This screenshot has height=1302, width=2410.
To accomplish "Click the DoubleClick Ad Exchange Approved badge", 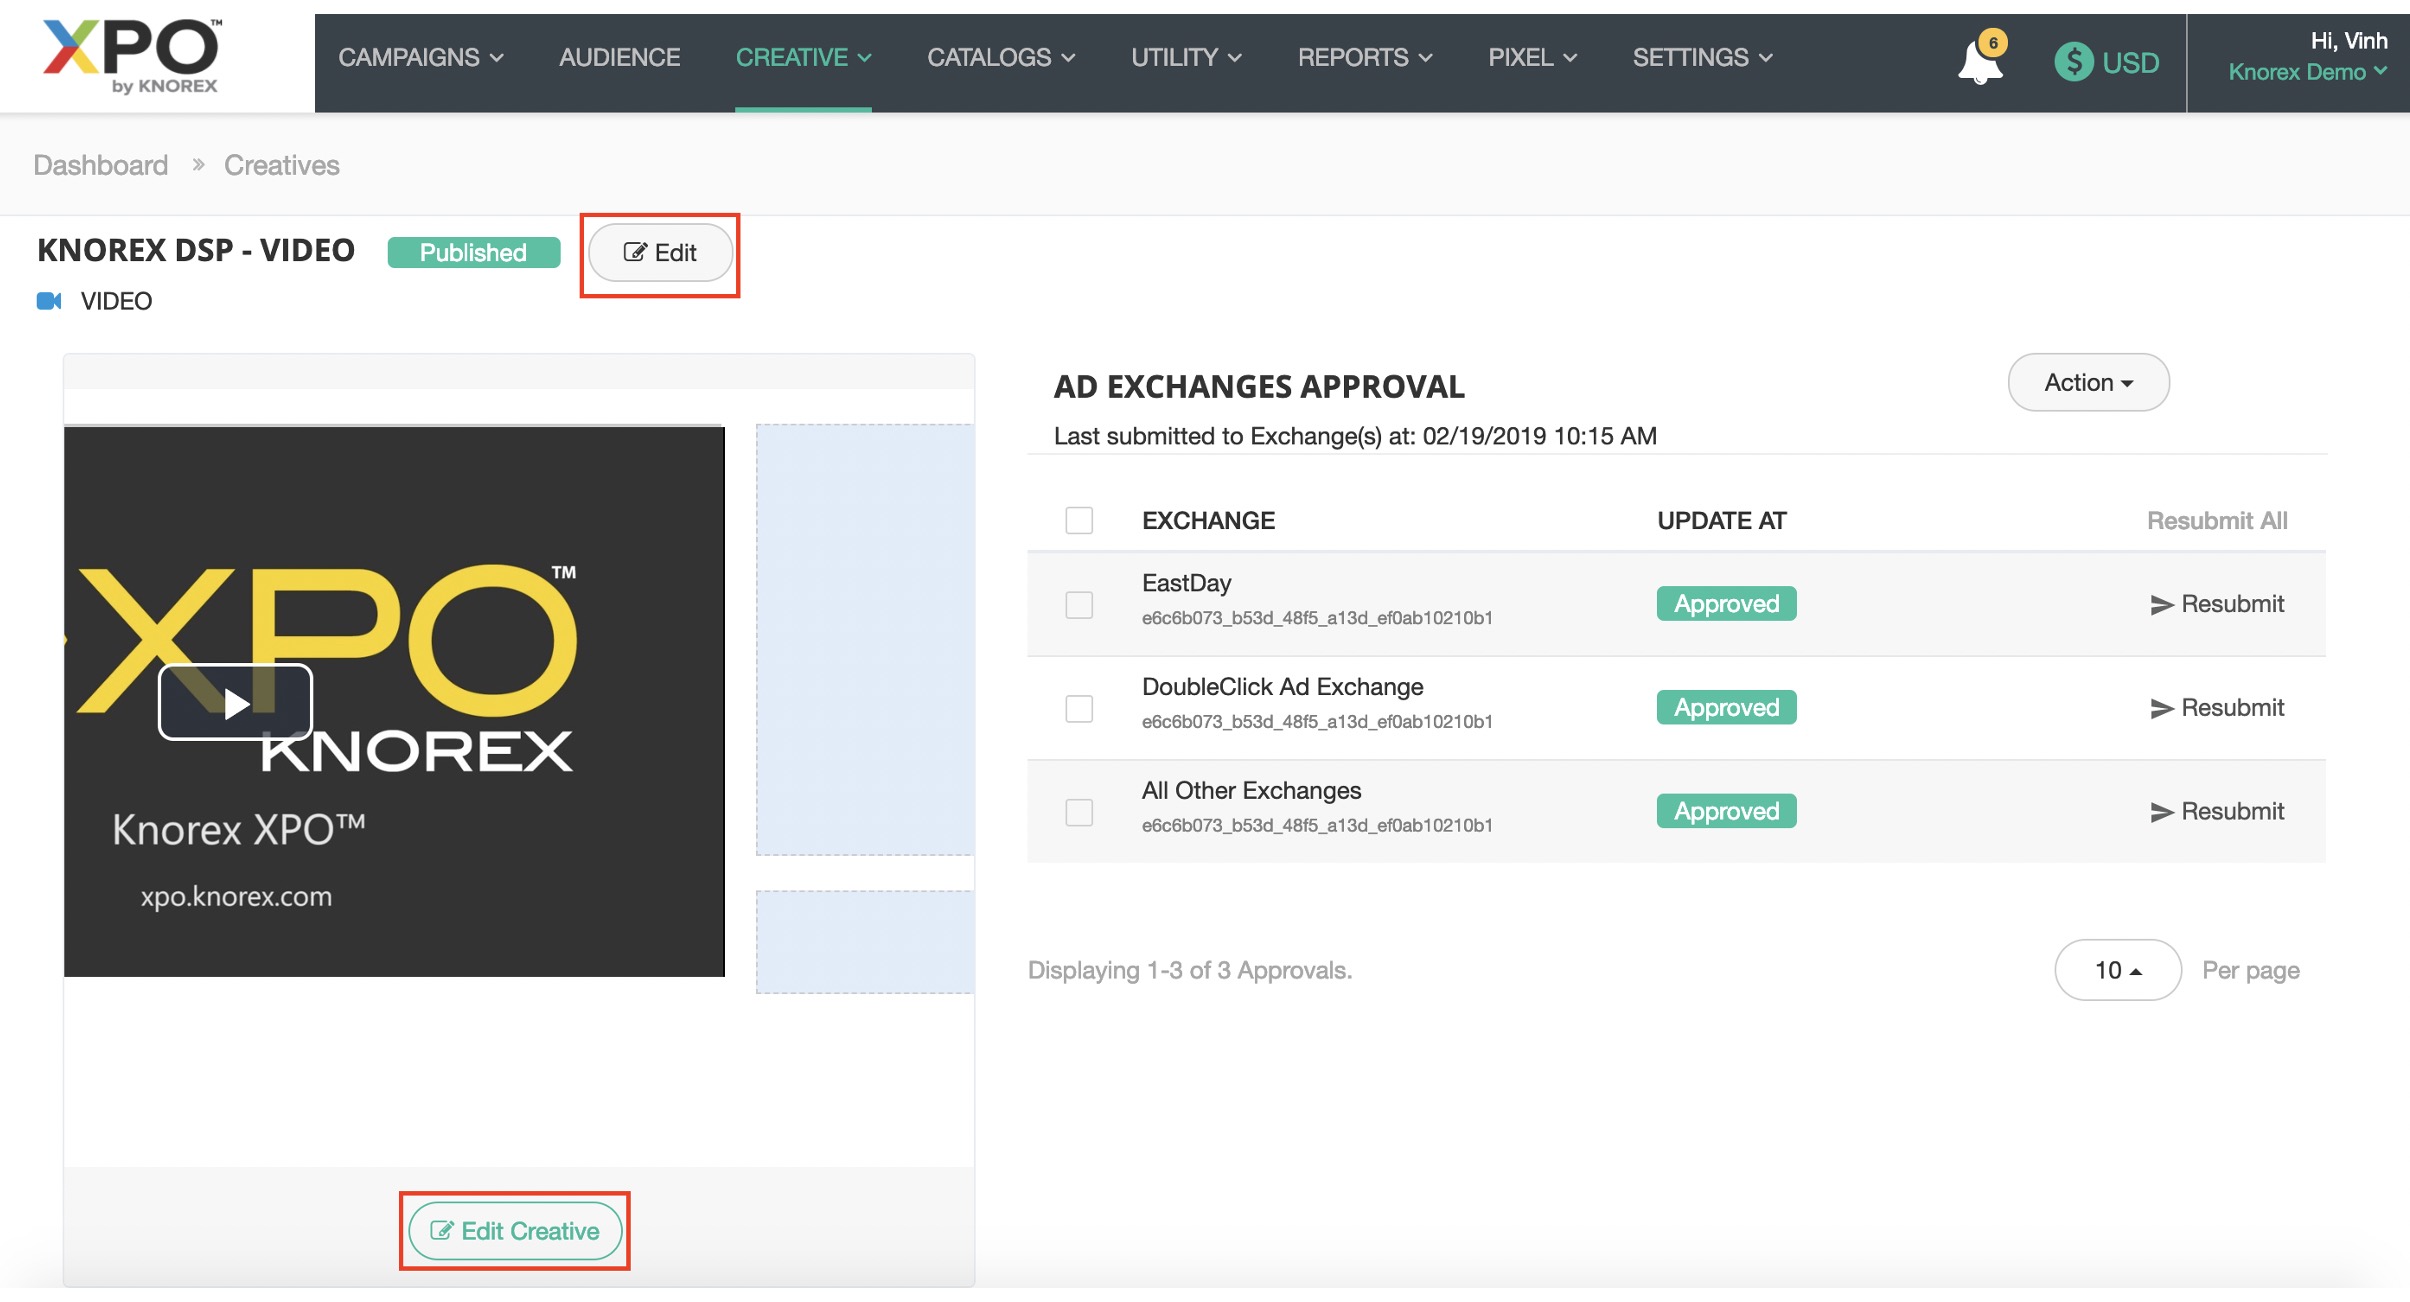I will coord(1726,708).
